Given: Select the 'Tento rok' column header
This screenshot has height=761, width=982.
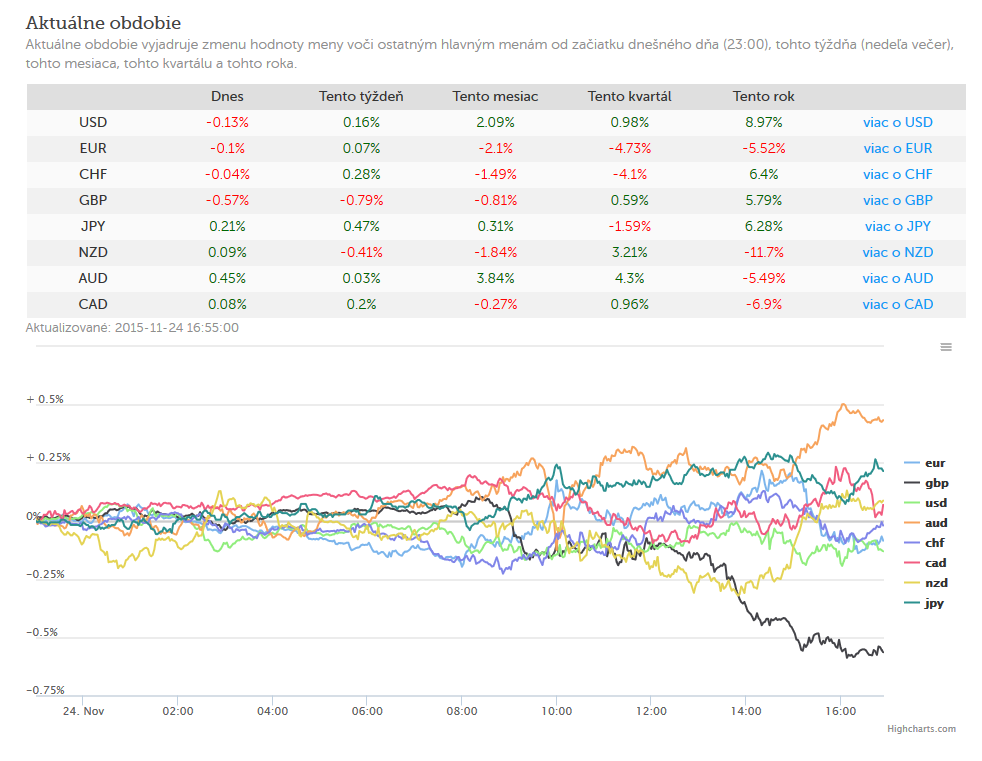Looking at the screenshot, I should pos(763,96).
